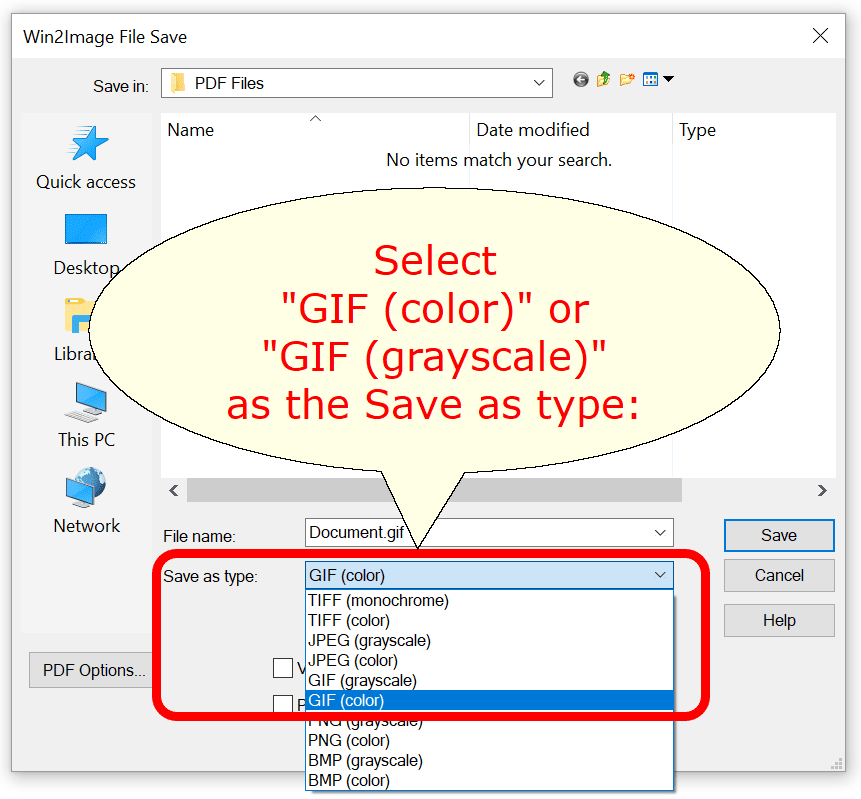The width and height of the screenshot is (861, 799).
Task: Choose GIF (grayscale) from the list
Action: 362,680
